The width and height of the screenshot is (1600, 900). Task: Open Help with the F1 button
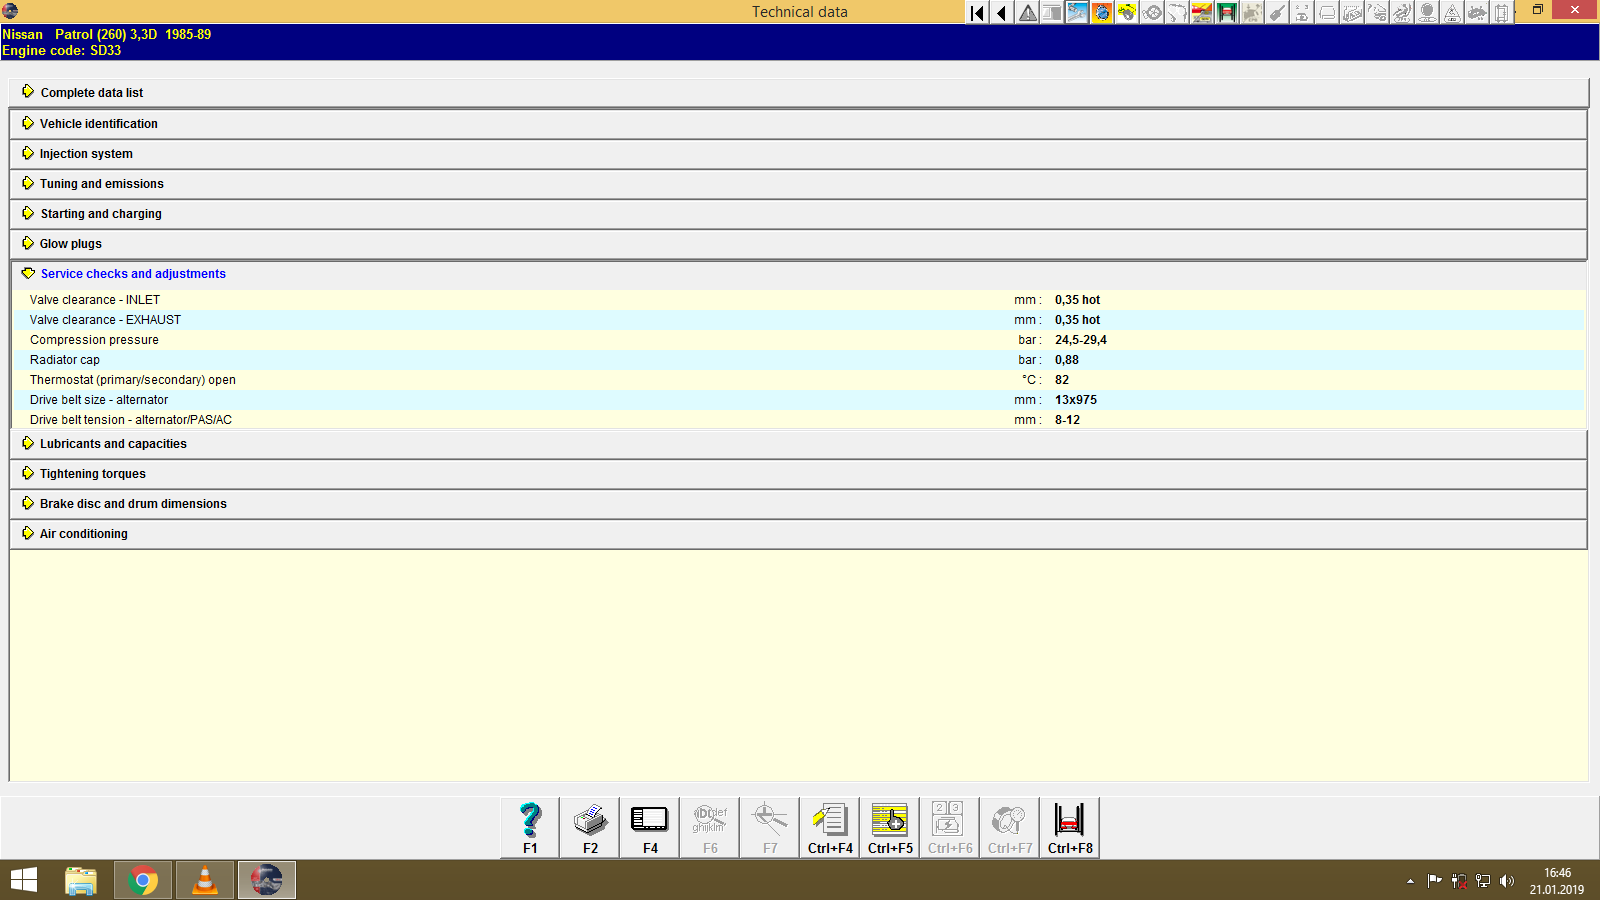click(529, 826)
